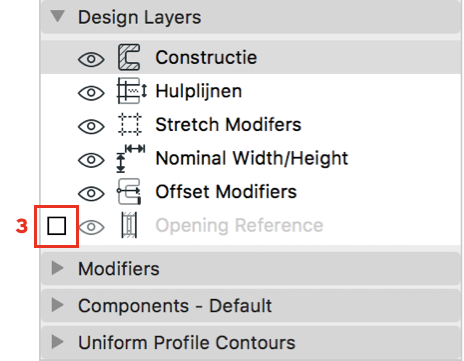This screenshot has width=464, height=361.
Task: Collapse the Design Layers section
Action: point(58,16)
